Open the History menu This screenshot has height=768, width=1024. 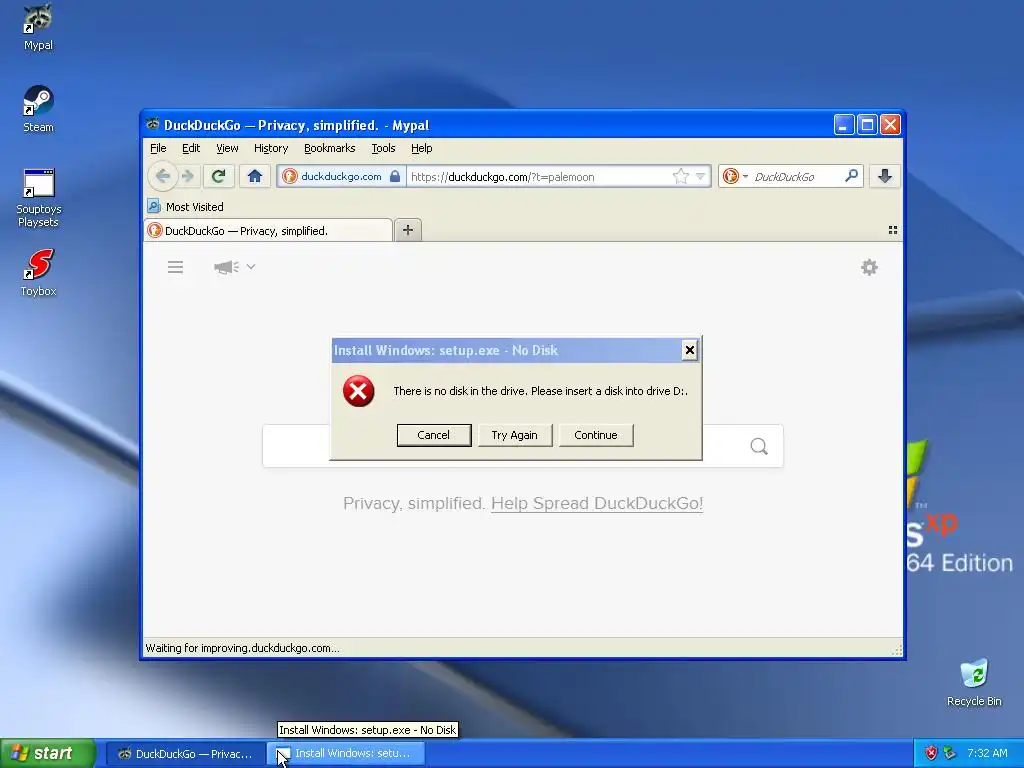[x=271, y=148]
